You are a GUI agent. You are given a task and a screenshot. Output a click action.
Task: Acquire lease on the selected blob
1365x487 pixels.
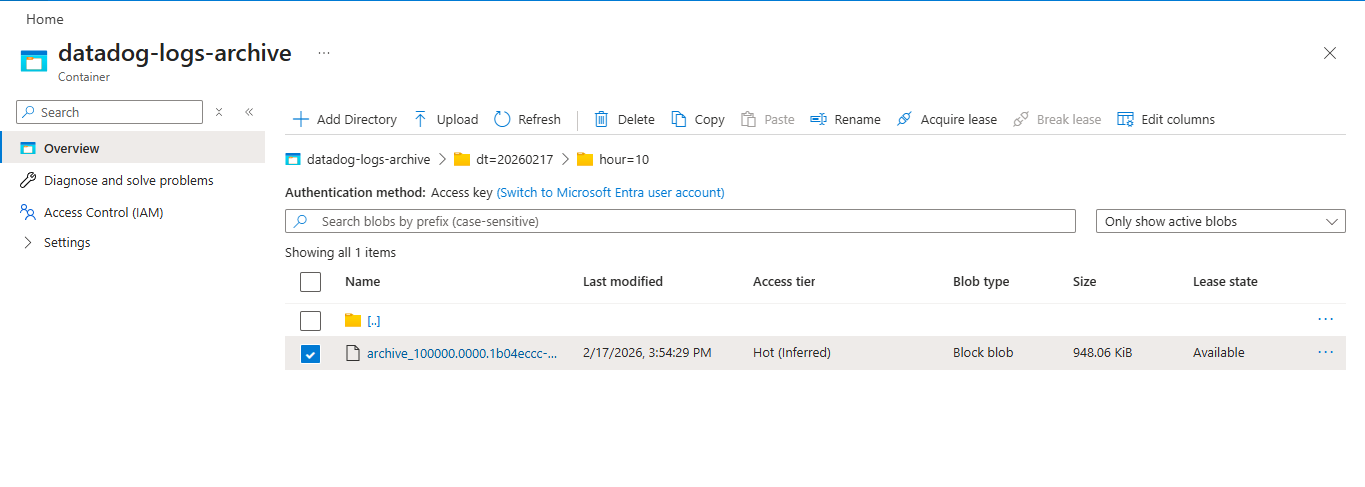coord(946,119)
